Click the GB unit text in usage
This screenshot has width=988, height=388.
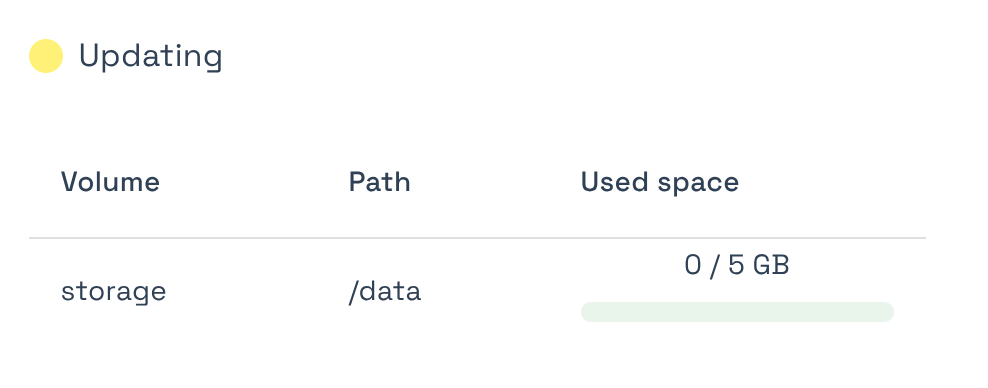point(771,265)
